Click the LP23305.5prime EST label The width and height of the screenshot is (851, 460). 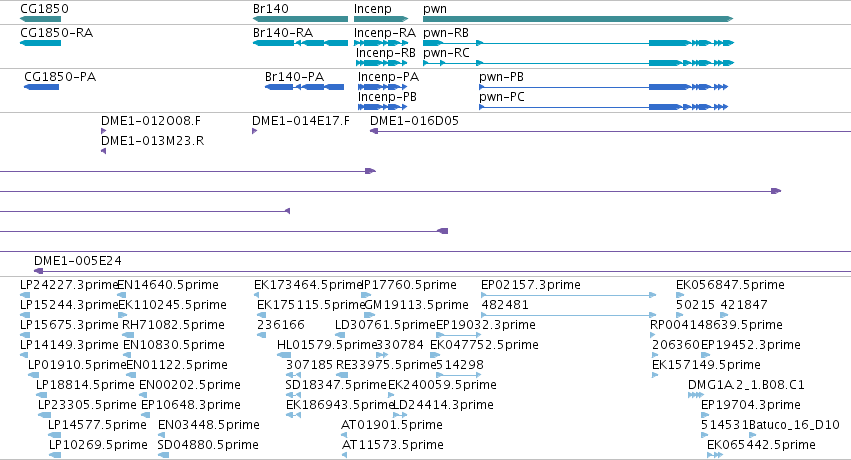pyautogui.click(x=87, y=405)
